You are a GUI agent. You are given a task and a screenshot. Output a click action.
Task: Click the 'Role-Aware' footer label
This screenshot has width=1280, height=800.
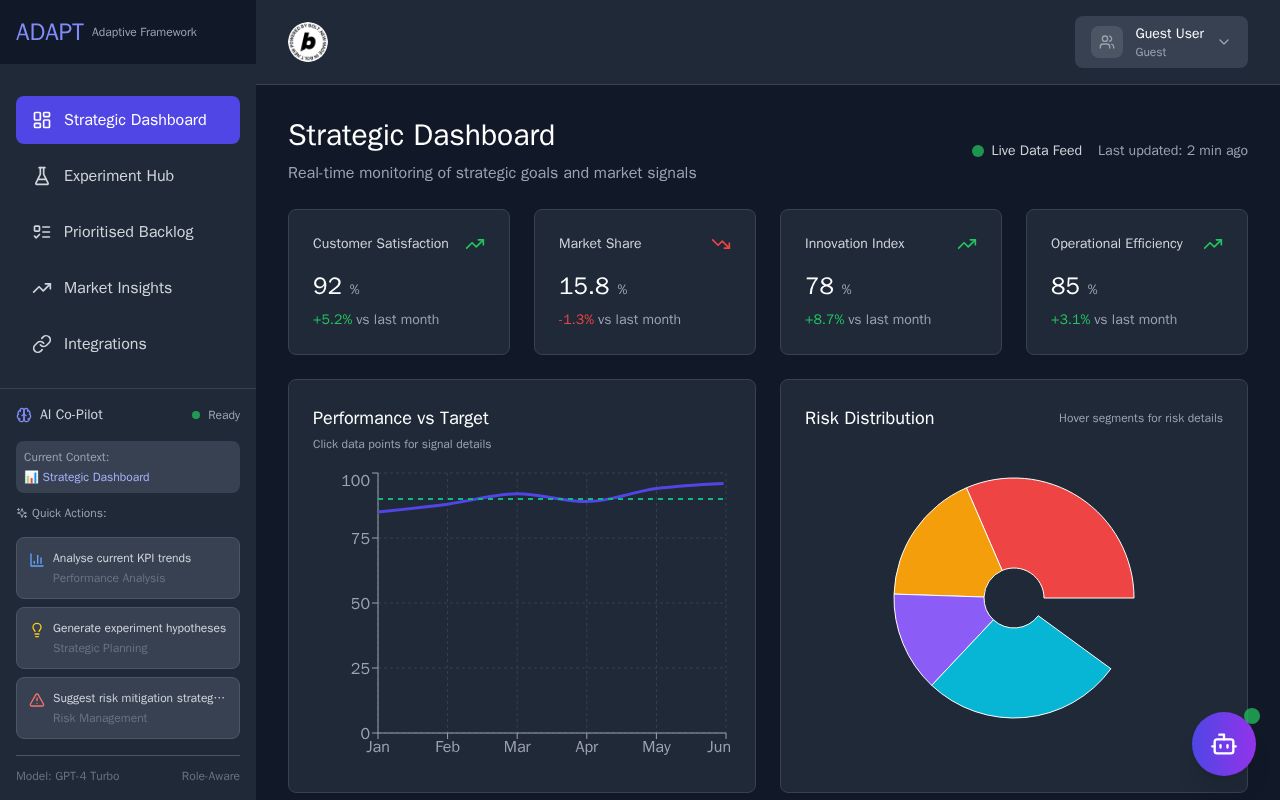(211, 776)
